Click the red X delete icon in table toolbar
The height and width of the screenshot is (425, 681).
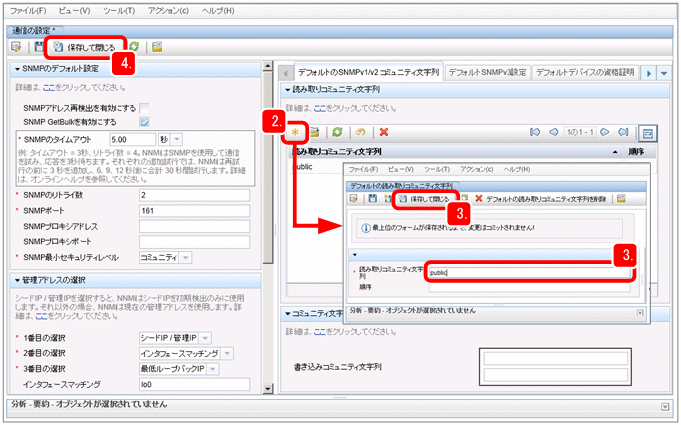[383, 132]
